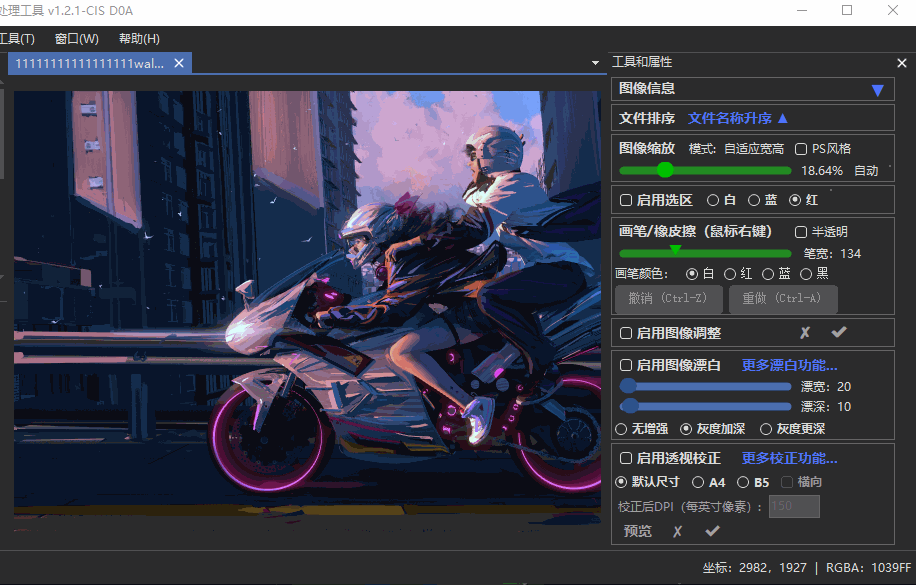Viewport: 916px width, 585px height.
Task: Click the 坐标: 2982, 1927 status text
Action: 754,567
